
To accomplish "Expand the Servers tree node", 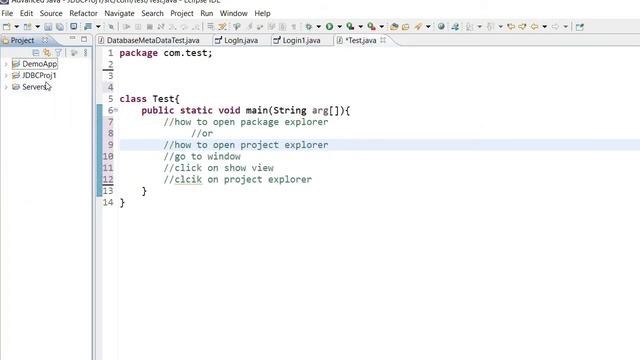I will [x=6, y=87].
